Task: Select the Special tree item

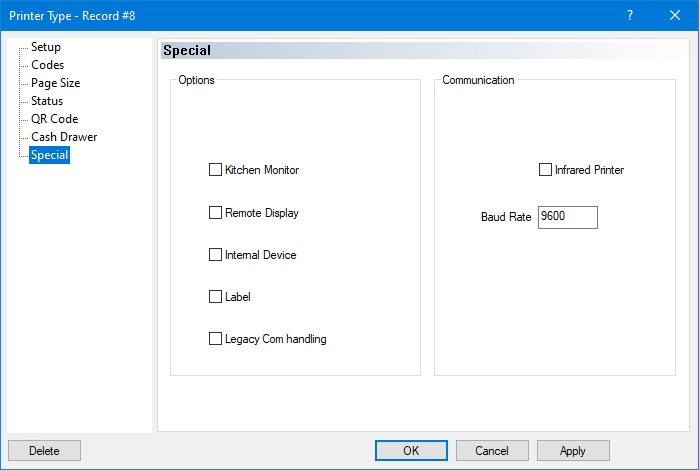Action: 50,155
